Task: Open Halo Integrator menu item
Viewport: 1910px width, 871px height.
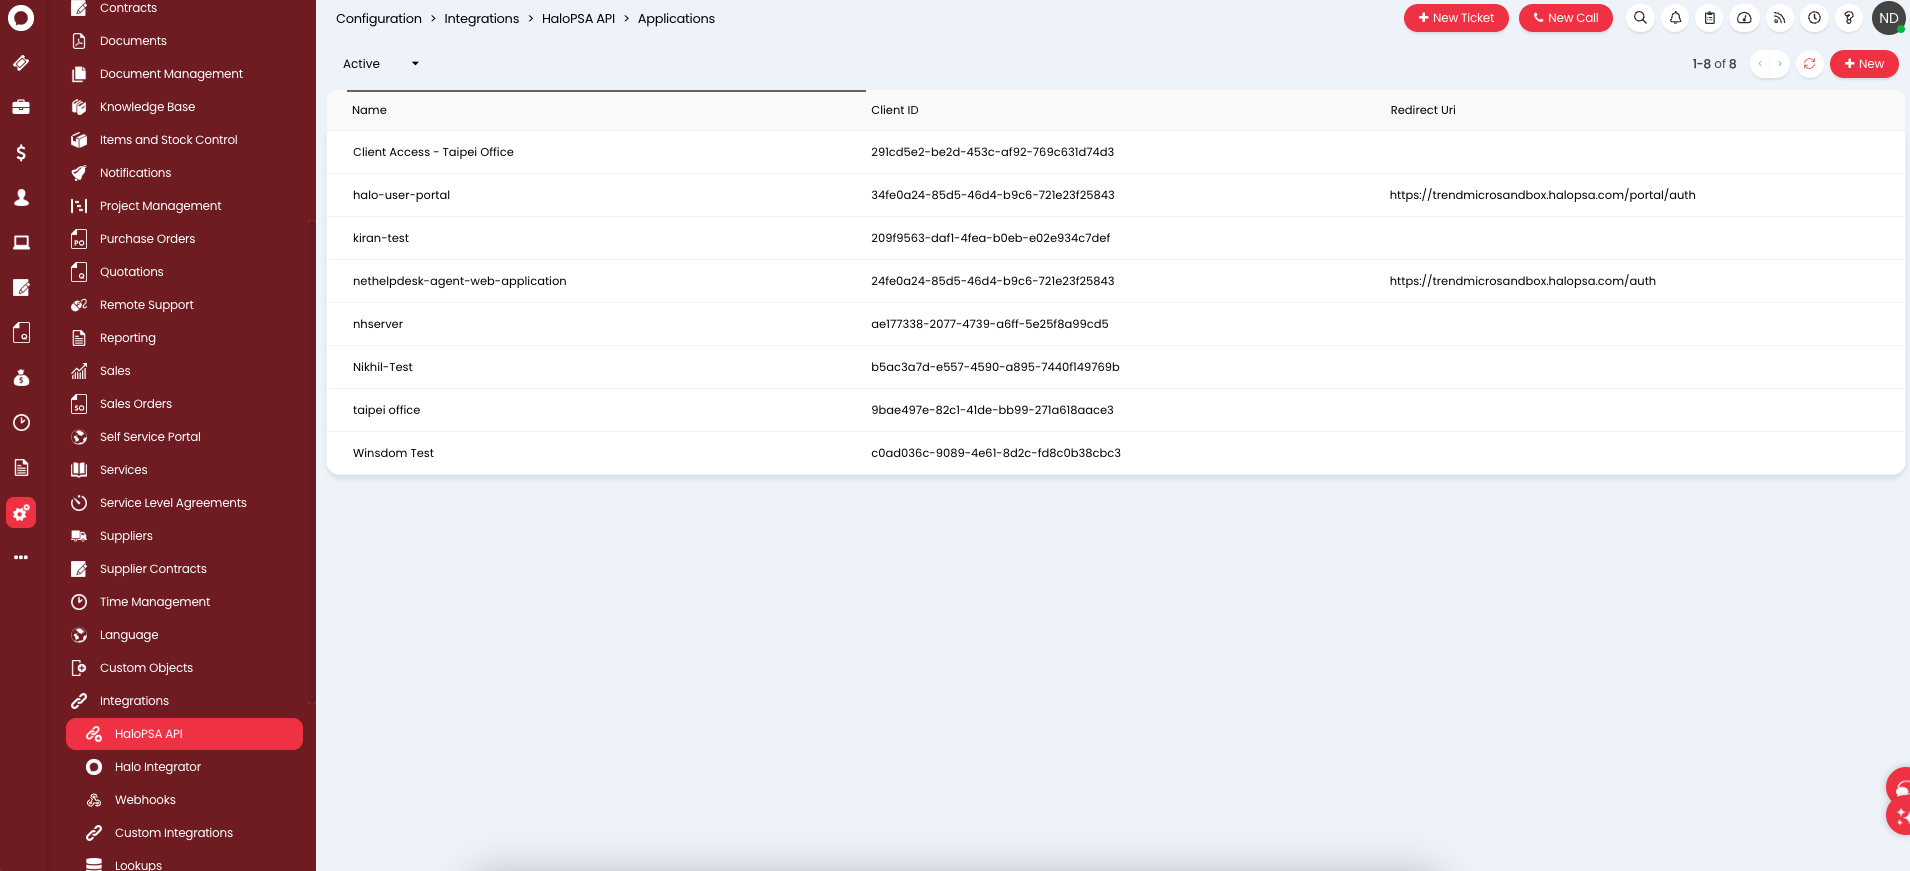Action: 158,767
